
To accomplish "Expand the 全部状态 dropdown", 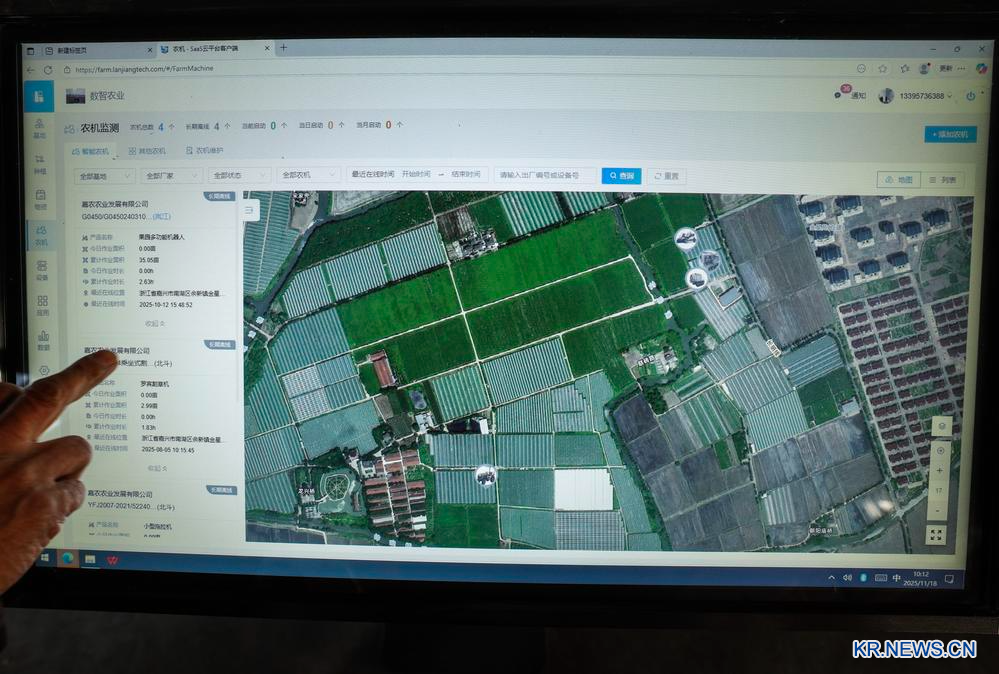I will coord(240,175).
